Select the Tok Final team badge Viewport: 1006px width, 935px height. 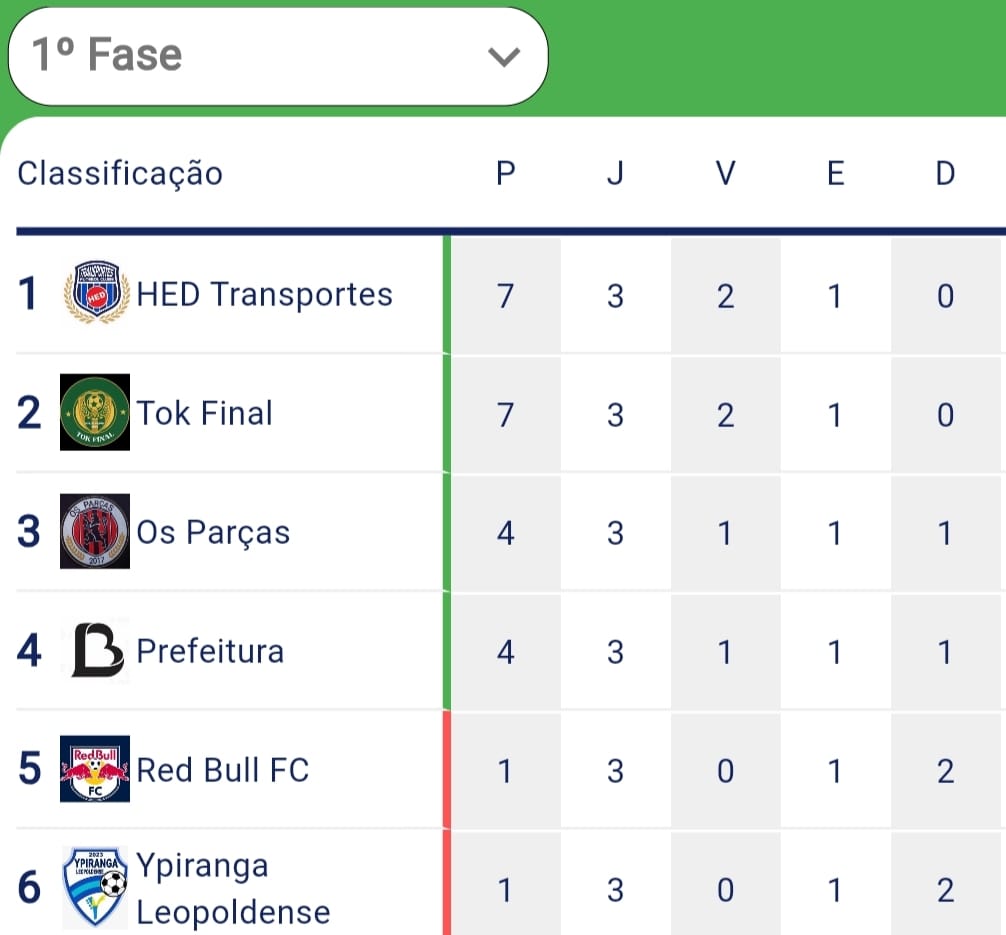tap(95, 412)
